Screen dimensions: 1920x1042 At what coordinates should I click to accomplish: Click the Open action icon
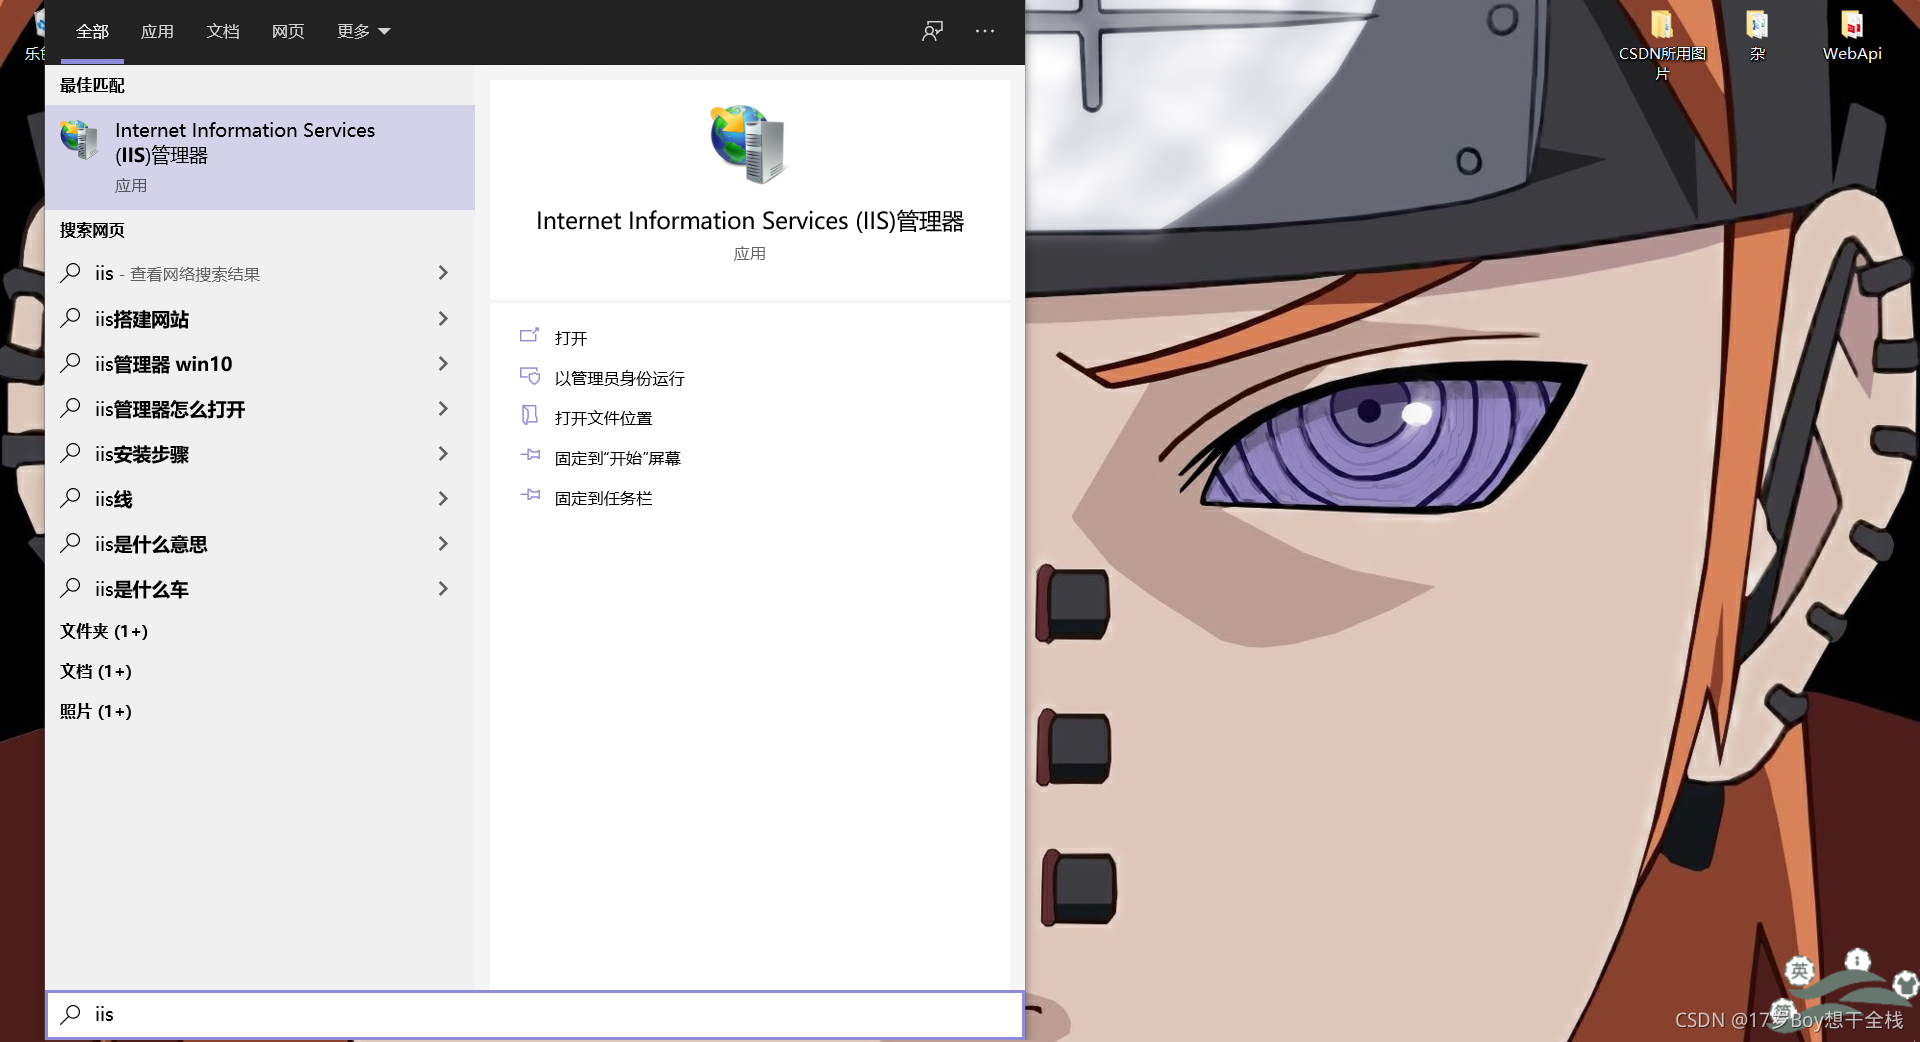pos(530,336)
